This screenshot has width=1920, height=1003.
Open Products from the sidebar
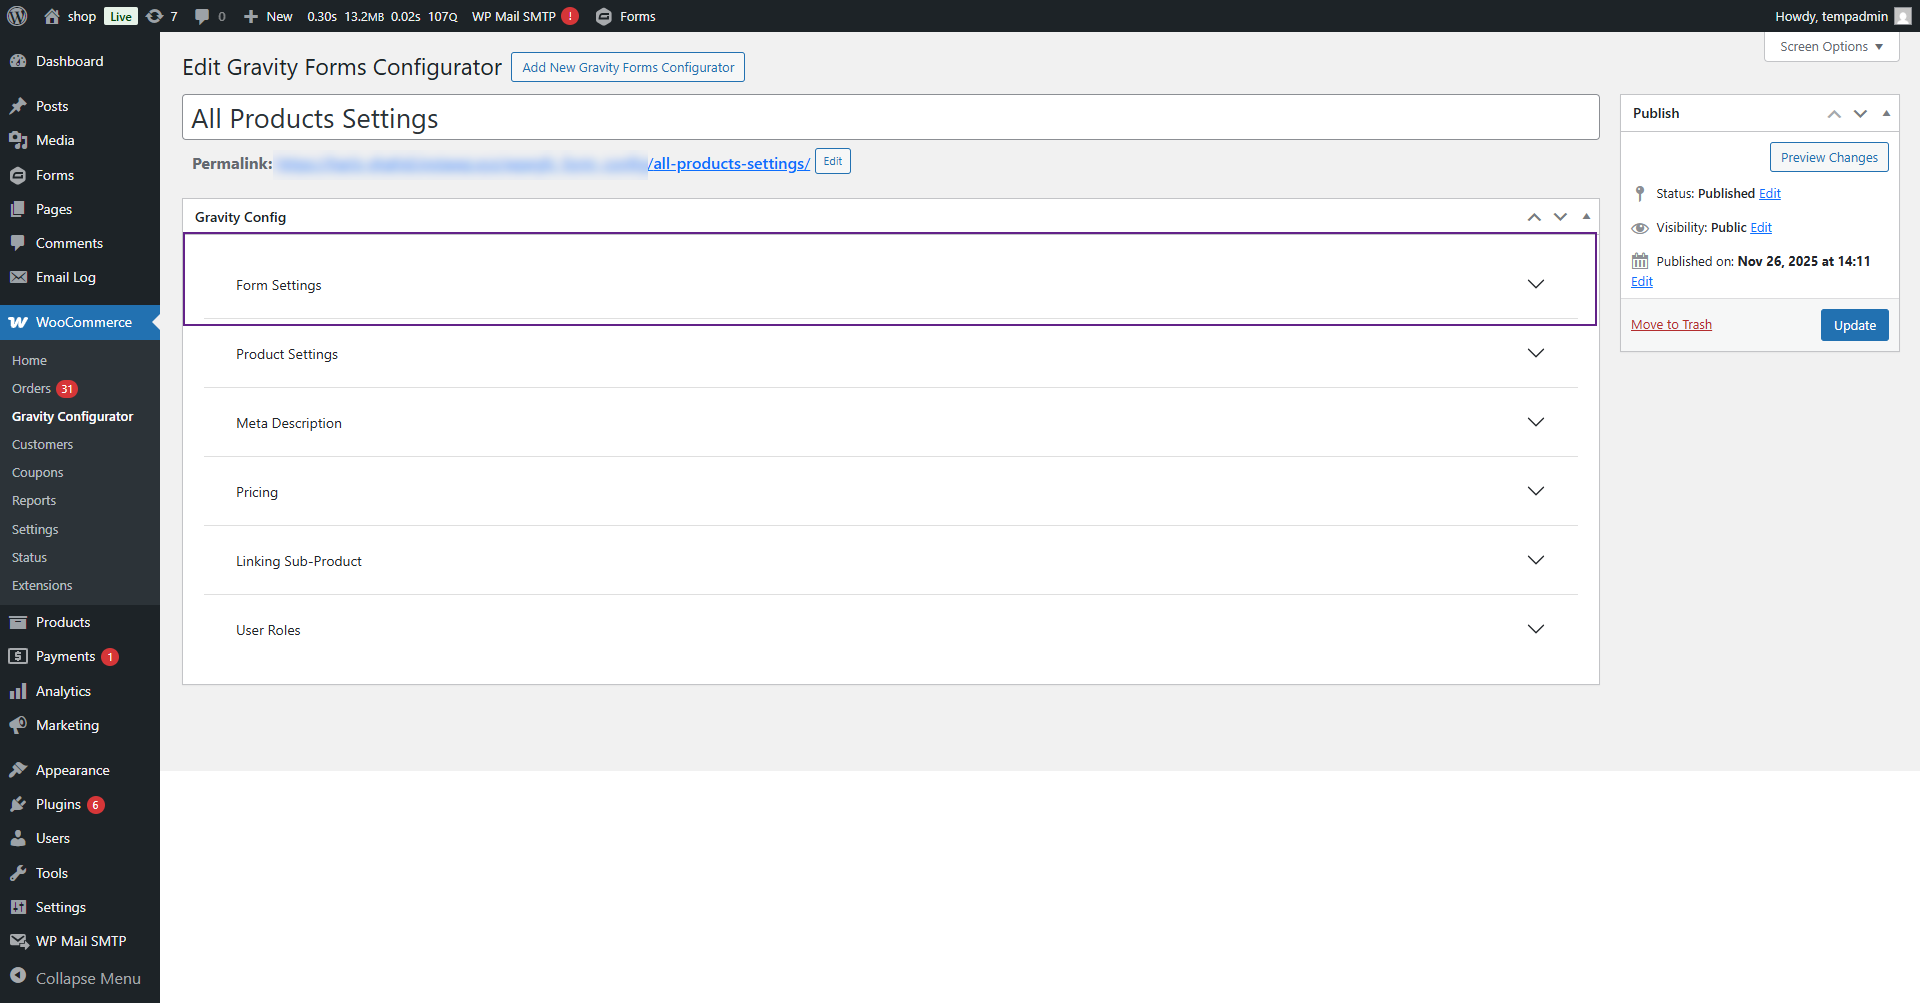[x=61, y=621]
